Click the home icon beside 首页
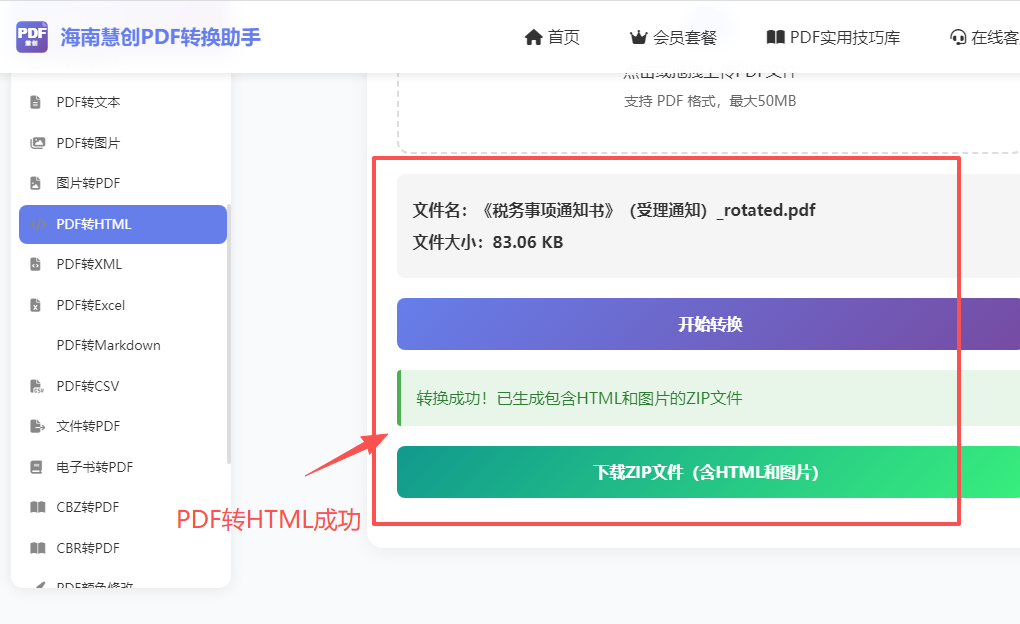Image resolution: width=1020 pixels, height=624 pixels. (533, 38)
